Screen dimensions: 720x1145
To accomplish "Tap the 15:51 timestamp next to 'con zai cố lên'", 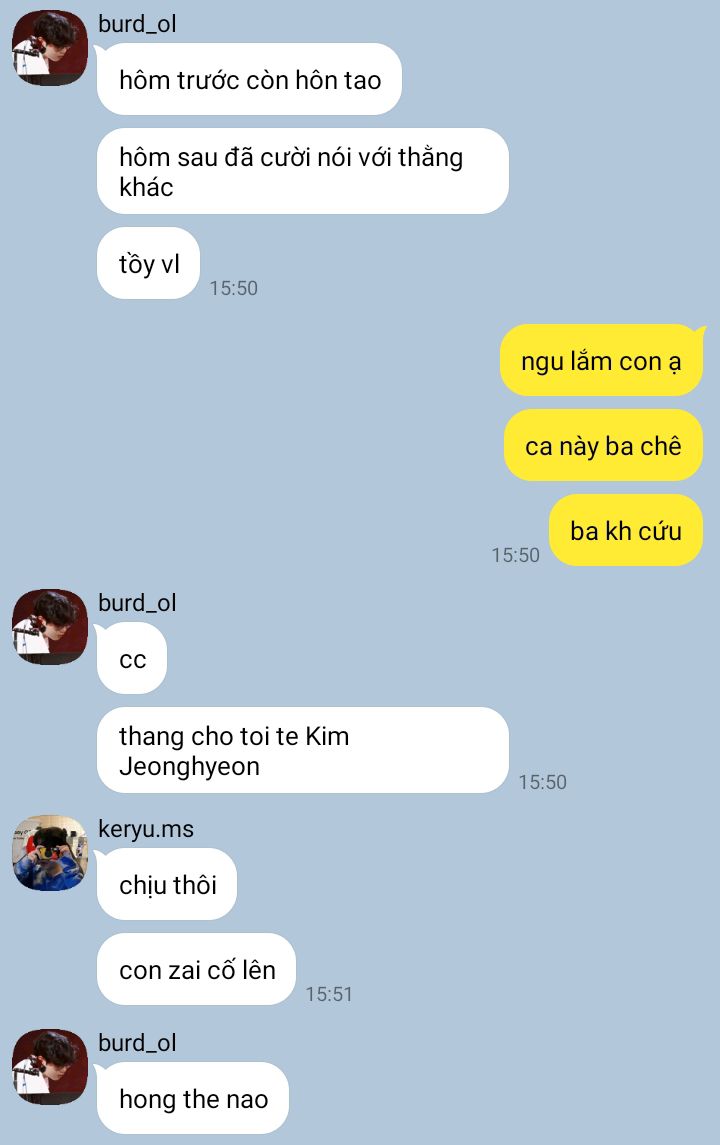I will coord(329,994).
